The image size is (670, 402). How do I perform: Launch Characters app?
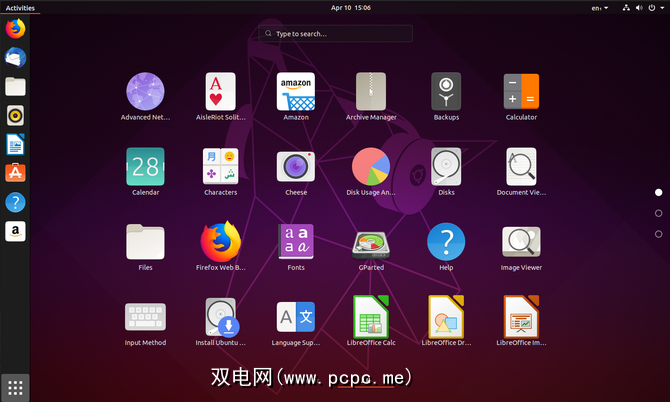click(x=220, y=167)
